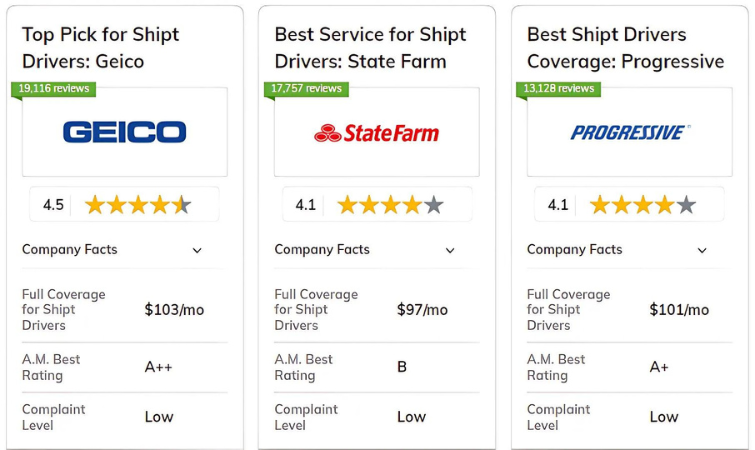Select Geico's $103/mo full coverage price
This screenshot has height=450, width=755.
tap(174, 310)
